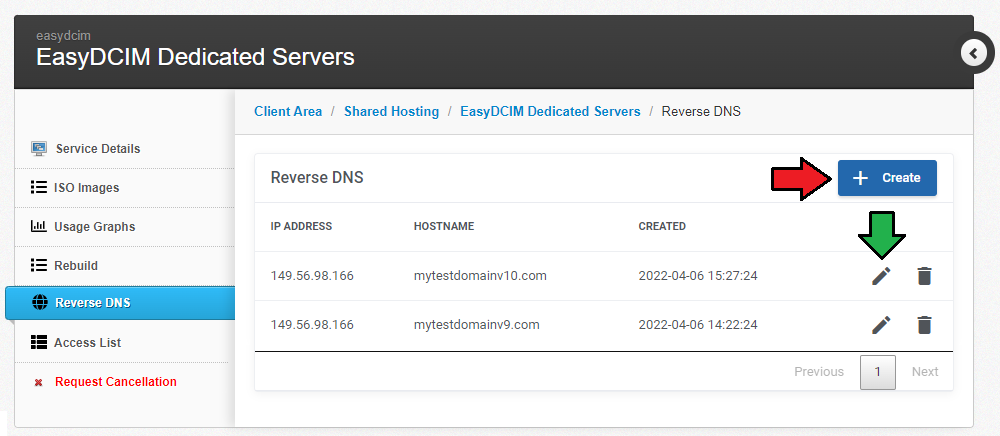Open ISO Images in sidebar
The width and height of the screenshot is (1000, 436).
[86, 188]
